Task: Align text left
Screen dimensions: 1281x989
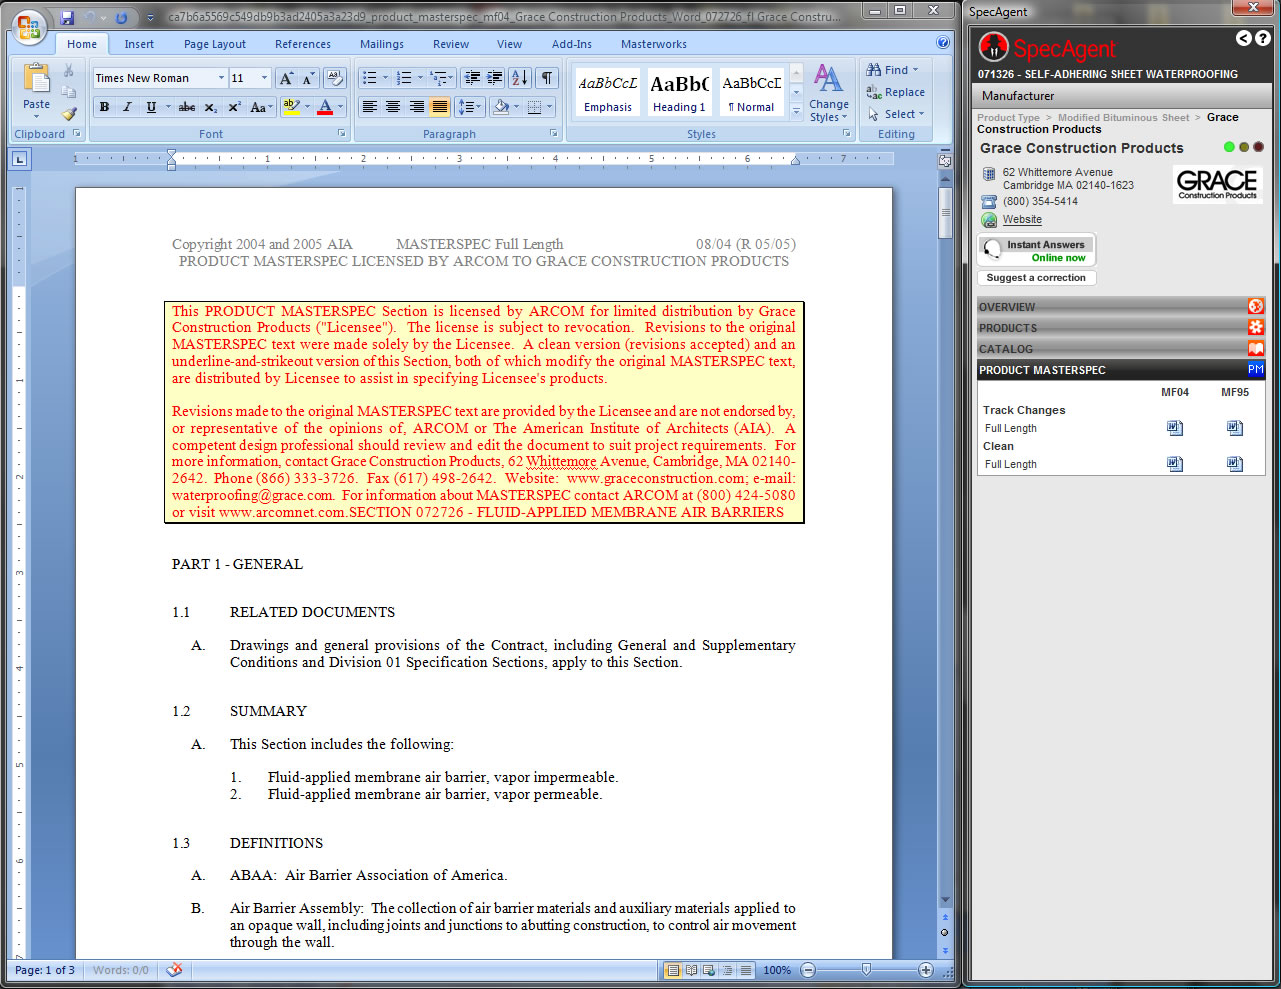Action: coord(370,107)
